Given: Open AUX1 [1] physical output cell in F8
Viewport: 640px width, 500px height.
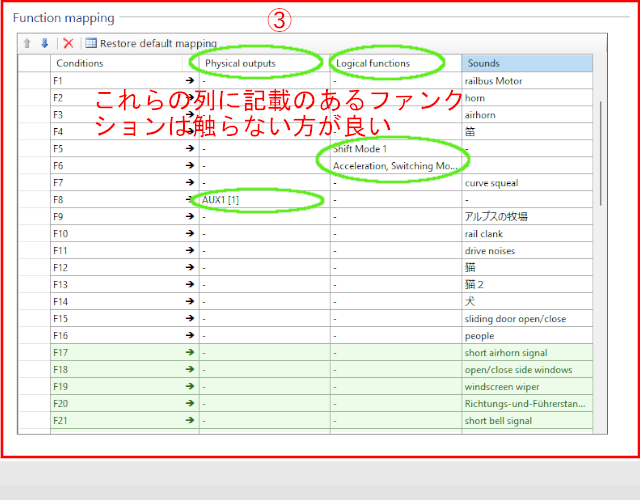Looking at the screenshot, I should tap(264, 199).
